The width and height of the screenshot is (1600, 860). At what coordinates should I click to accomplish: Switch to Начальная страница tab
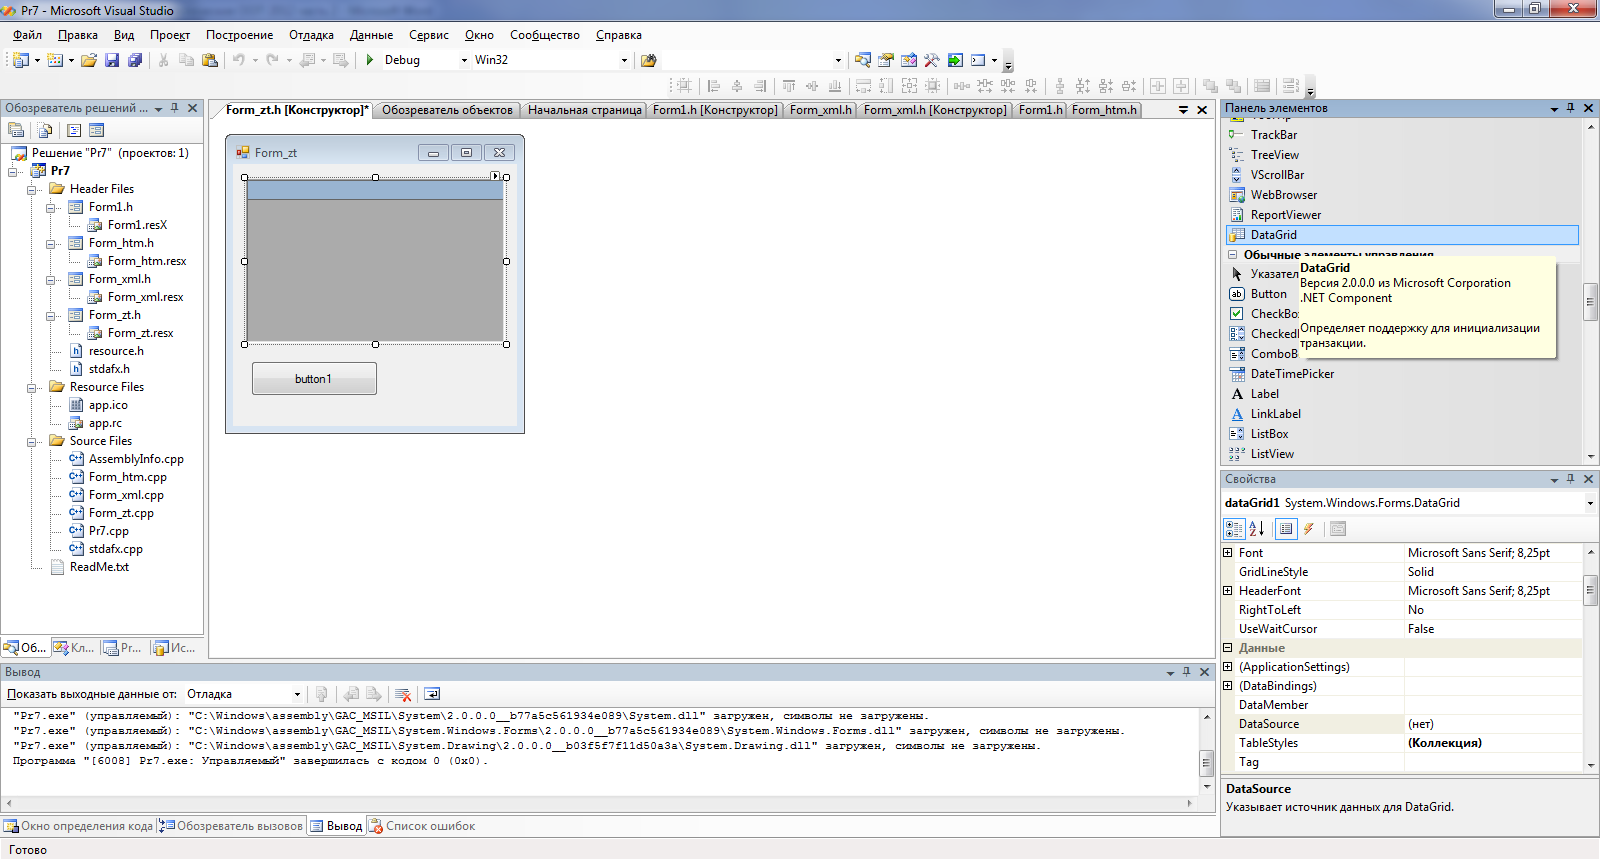(585, 110)
